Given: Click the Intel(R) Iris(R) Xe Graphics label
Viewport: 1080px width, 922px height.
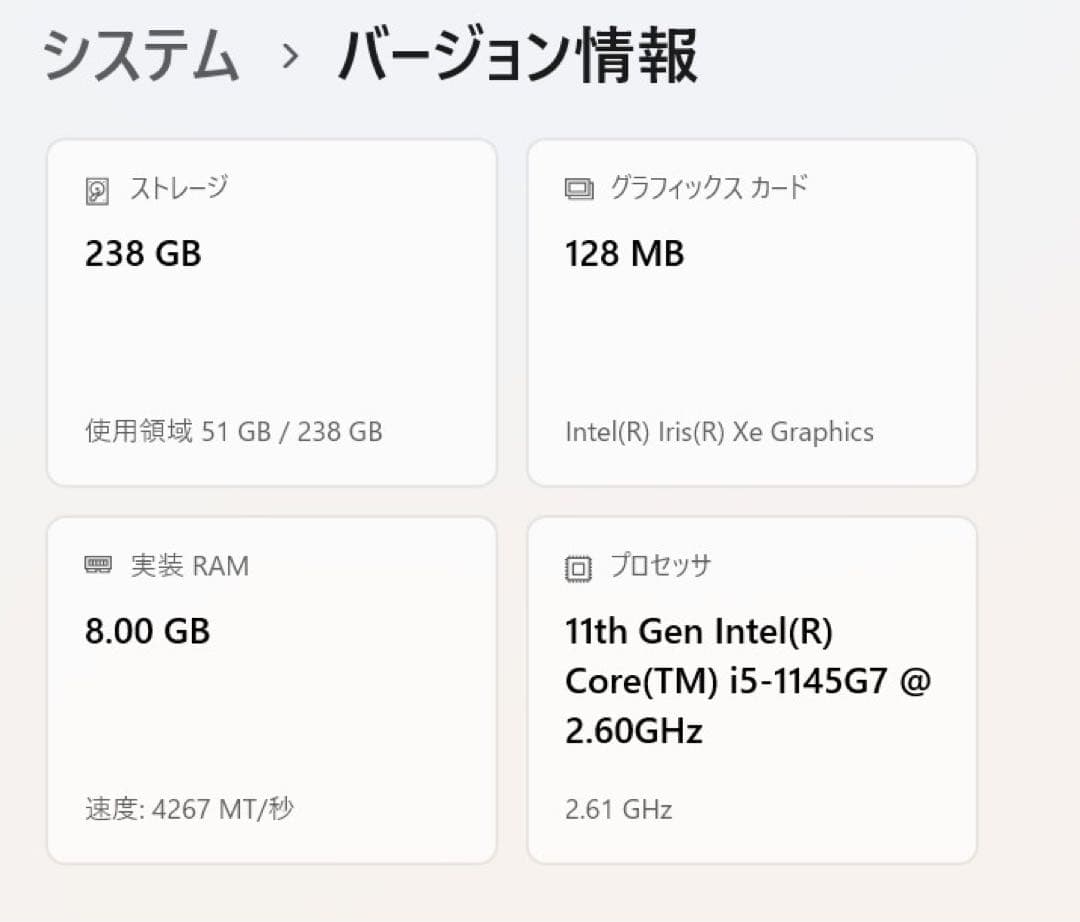Looking at the screenshot, I should 719,432.
